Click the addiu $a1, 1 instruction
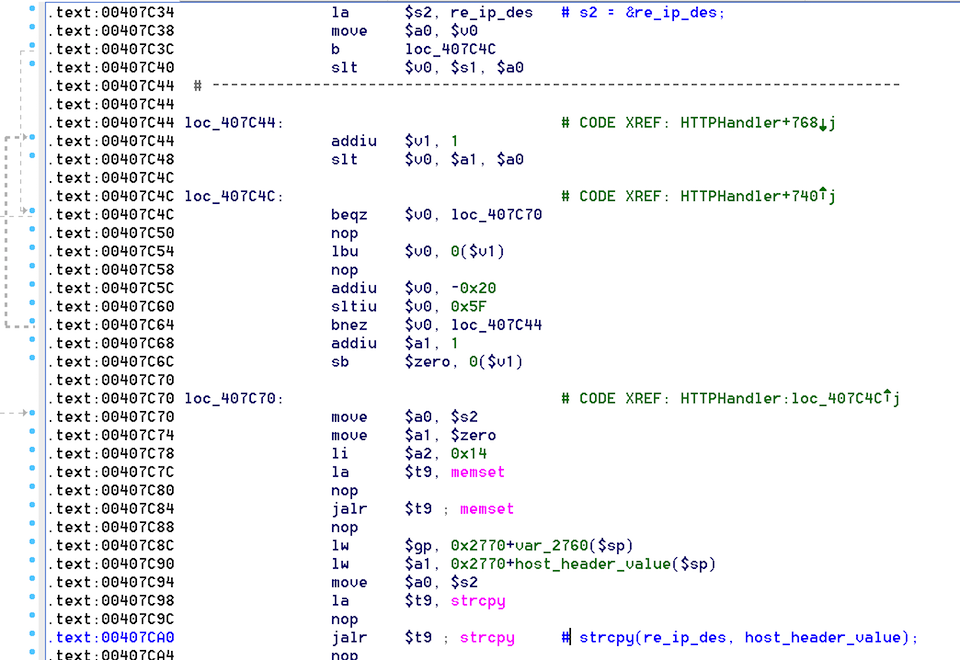Viewport: 960px width, 660px height. (x=395, y=343)
